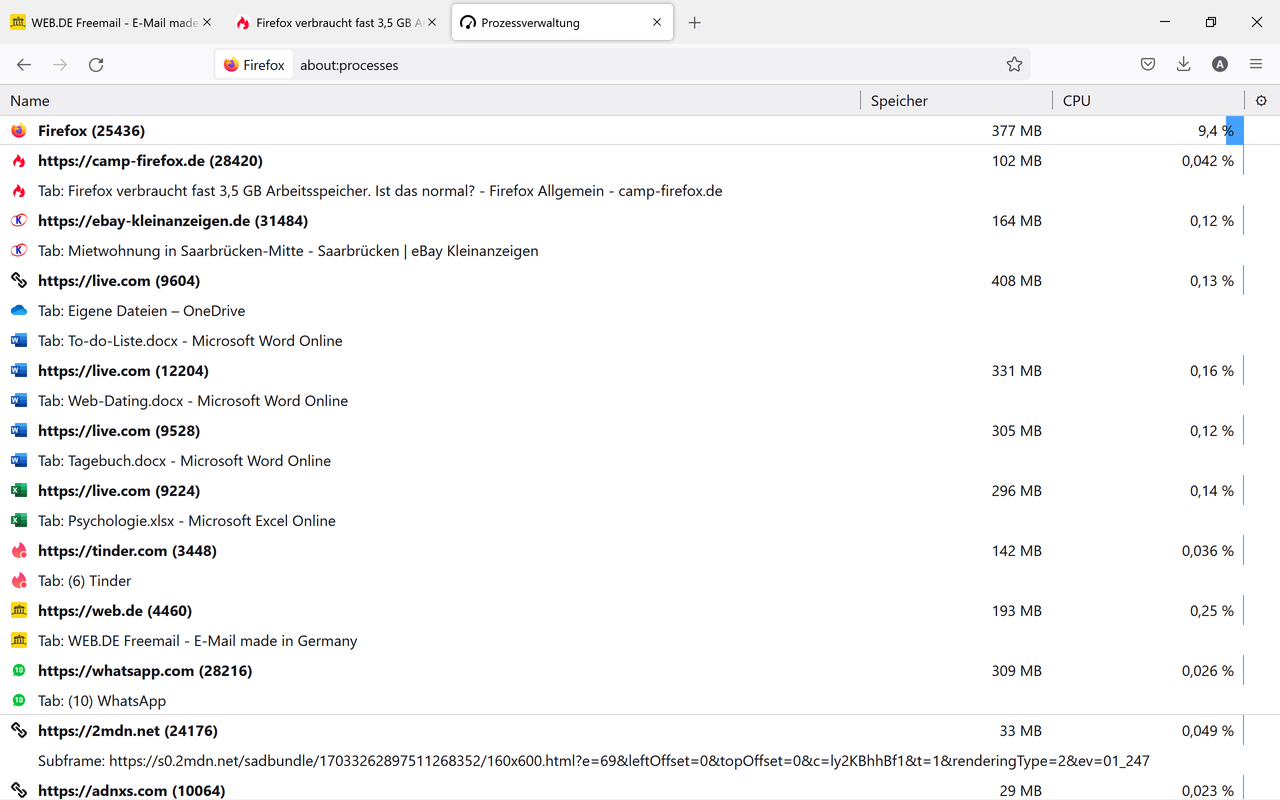Click the link icon beside https://2mdn.net (24176)
Image resolution: width=1280 pixels, height=800 pixels.
[x=18, y=731]
